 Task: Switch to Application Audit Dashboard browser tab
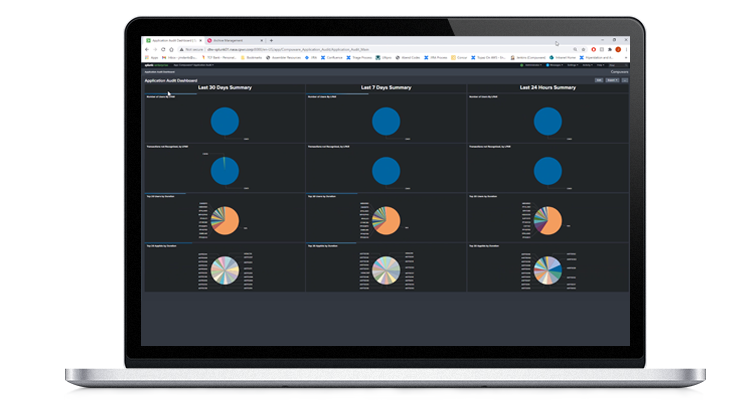tap(172, 39)
